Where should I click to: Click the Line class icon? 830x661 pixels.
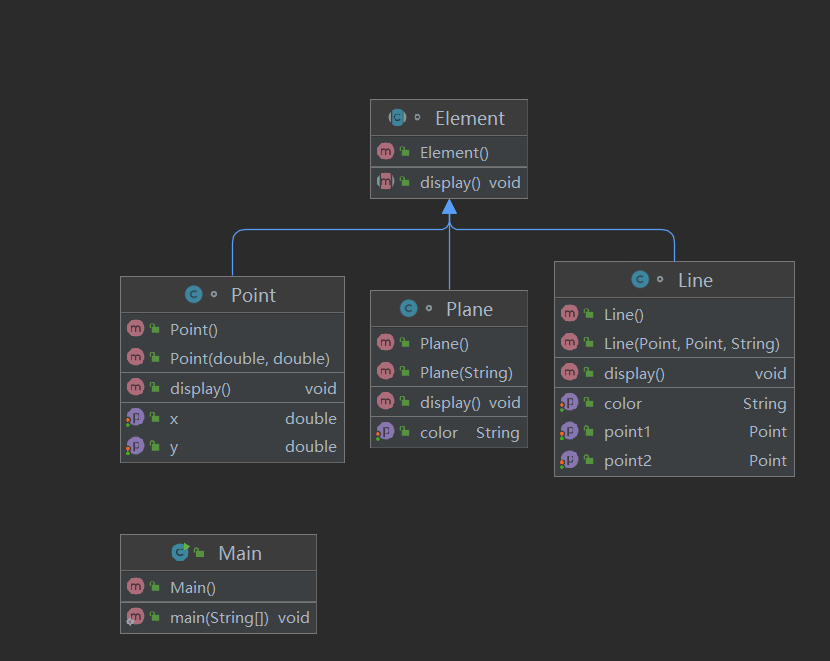(x=640, y=280)
